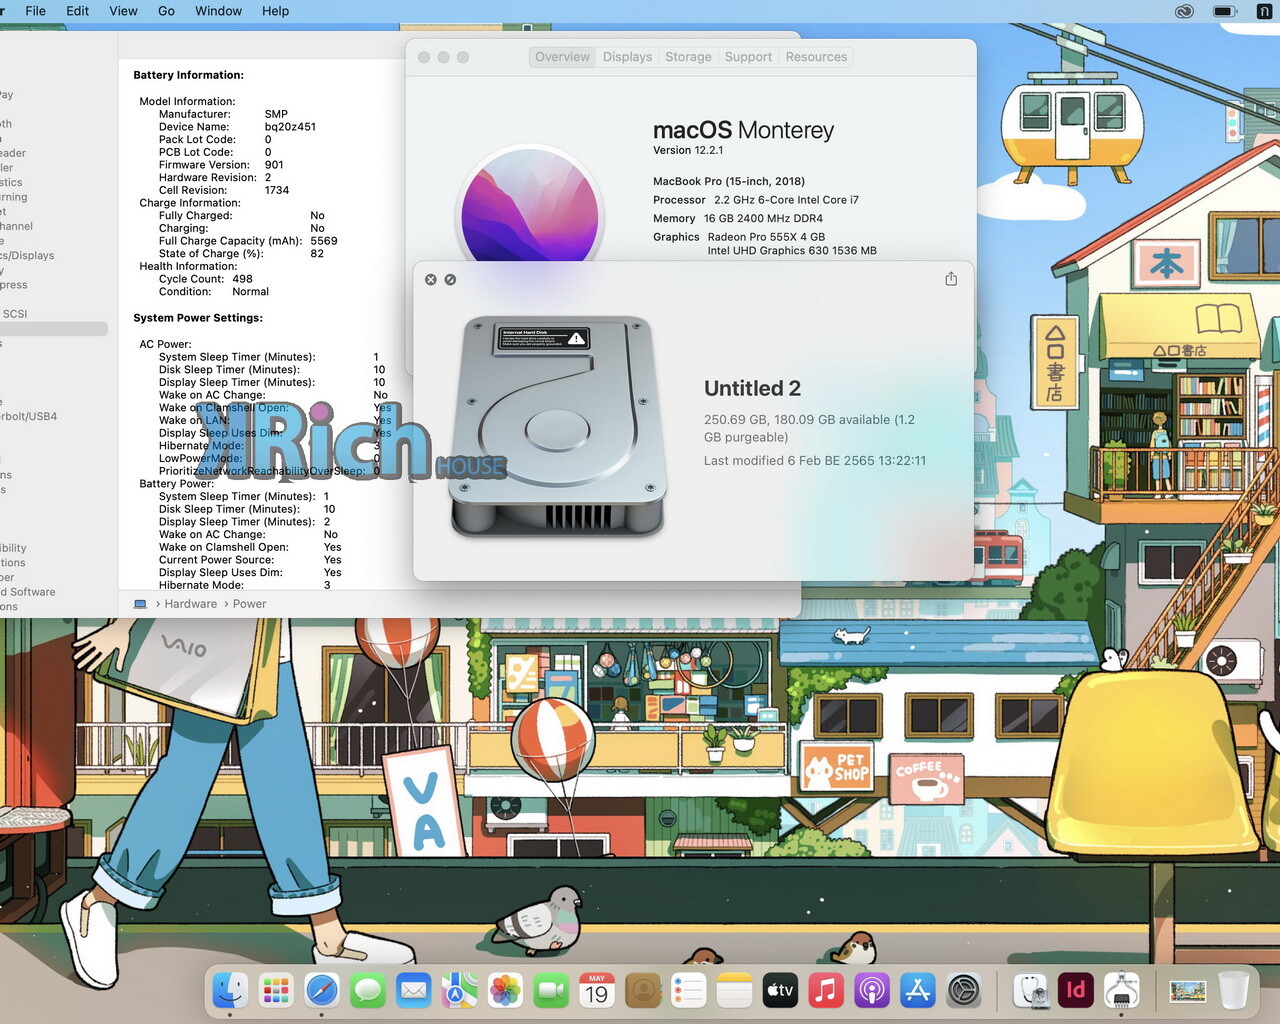Open Reminders in the Dock
Image resolution: width=1280 pixels, height=1024 pixels.
click(x=688, y=991)
